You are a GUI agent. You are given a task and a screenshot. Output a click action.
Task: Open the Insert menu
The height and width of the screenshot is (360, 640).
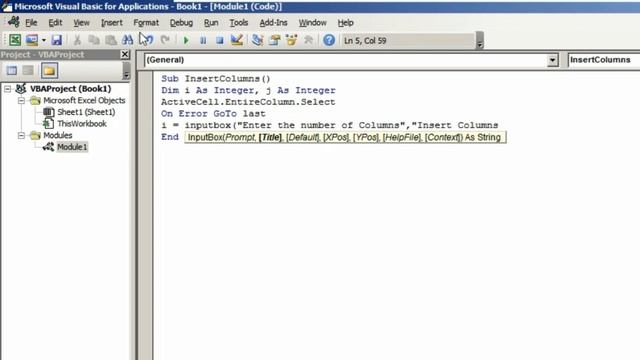(x=111, y=23)
